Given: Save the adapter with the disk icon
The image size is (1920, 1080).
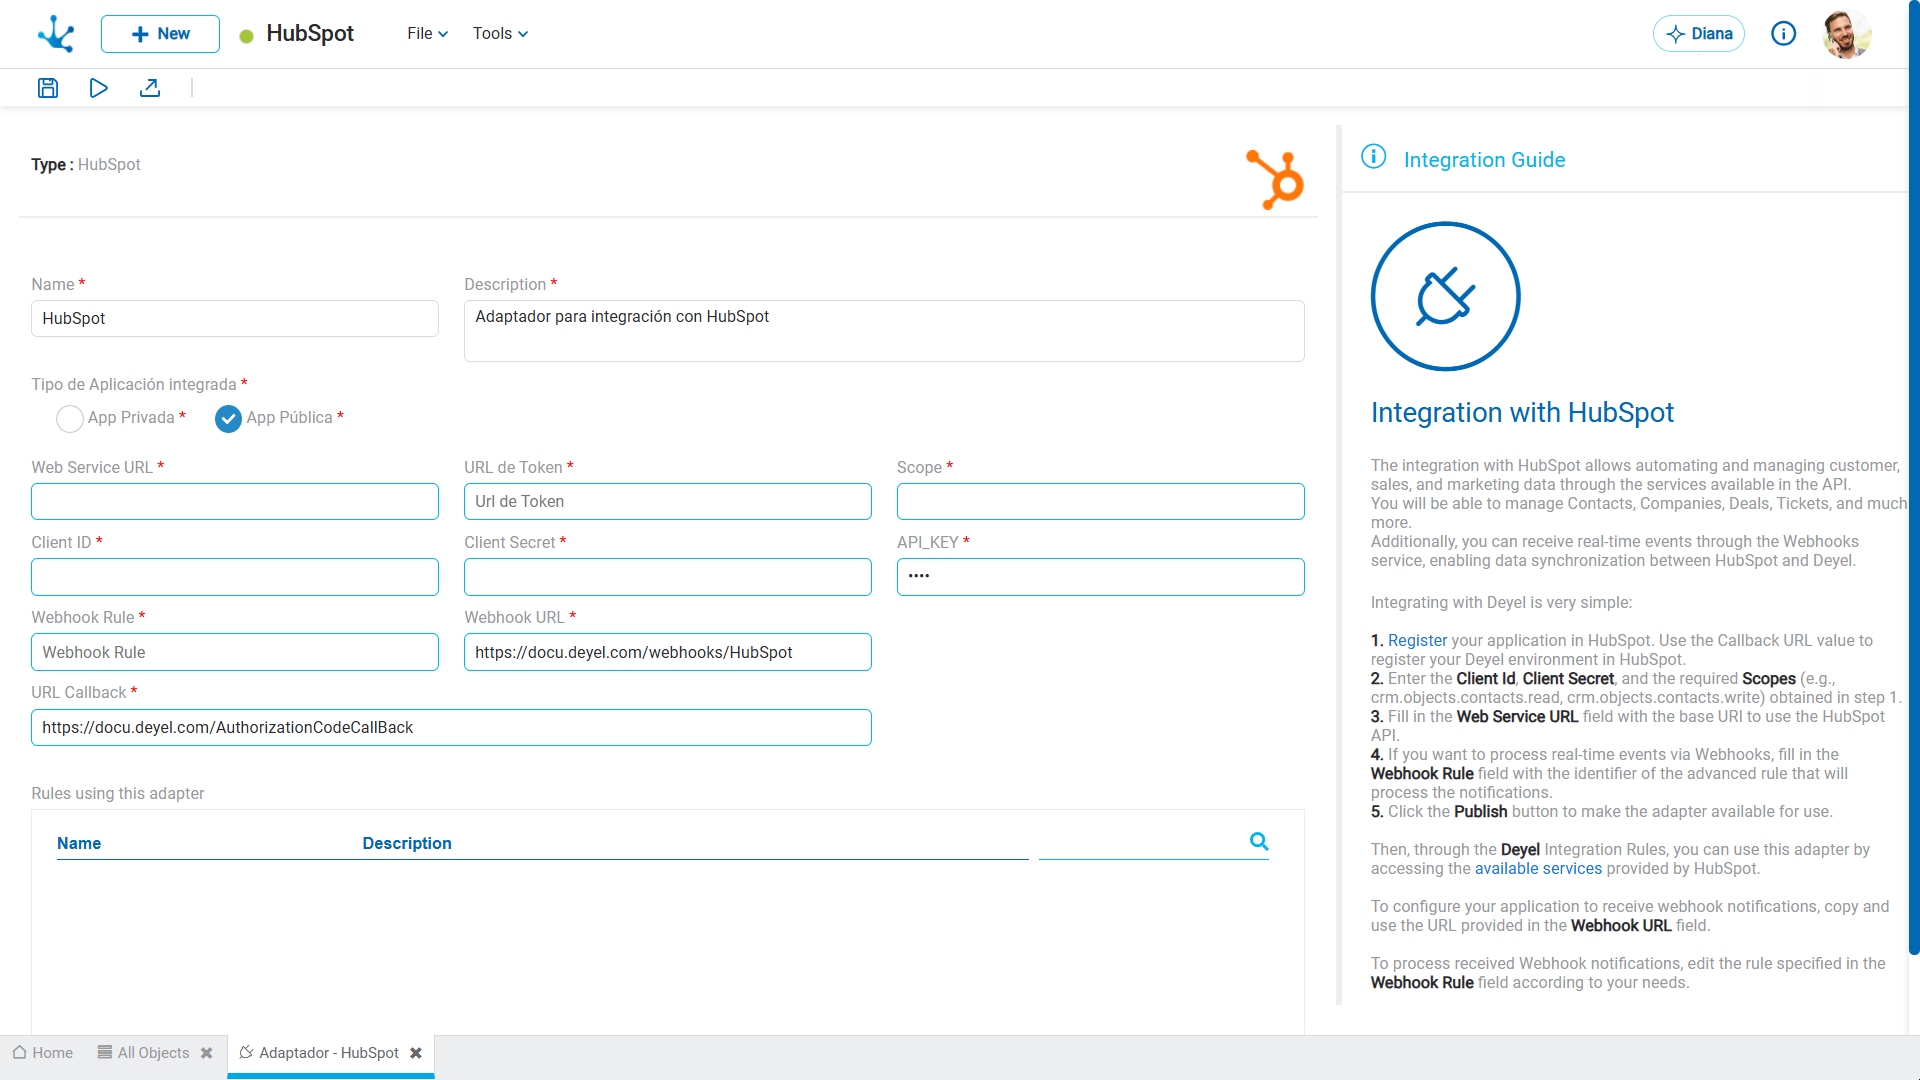Looking at the screenshot, I should (48, 88).
